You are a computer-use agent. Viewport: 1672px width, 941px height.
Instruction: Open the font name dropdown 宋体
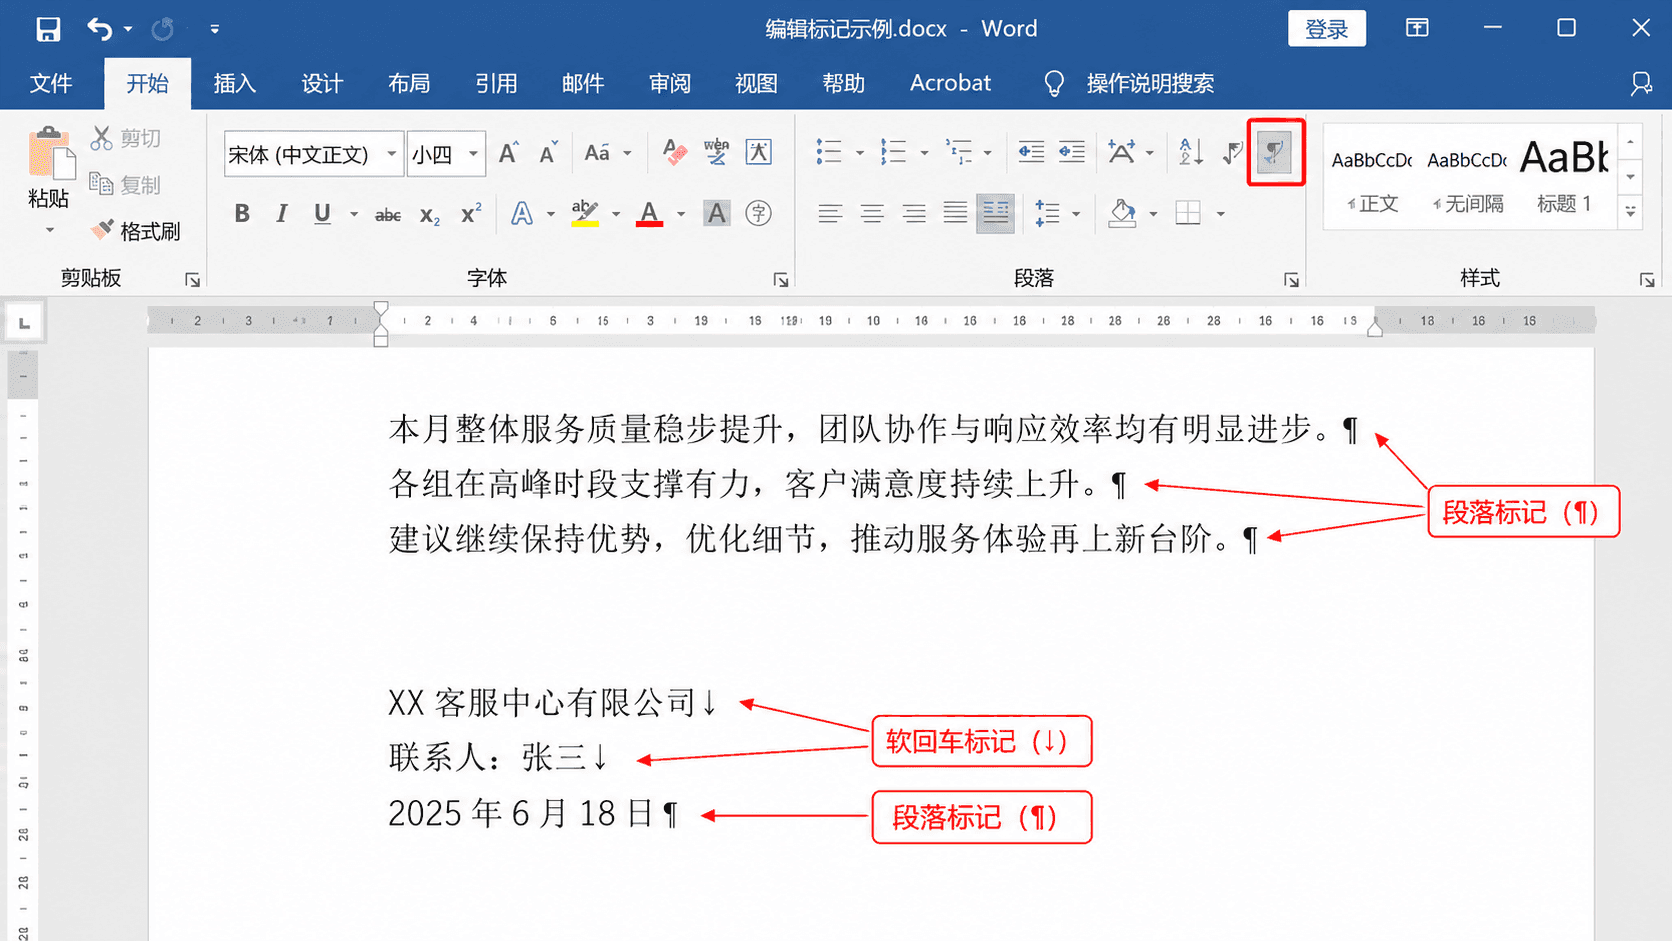[391, 154]
